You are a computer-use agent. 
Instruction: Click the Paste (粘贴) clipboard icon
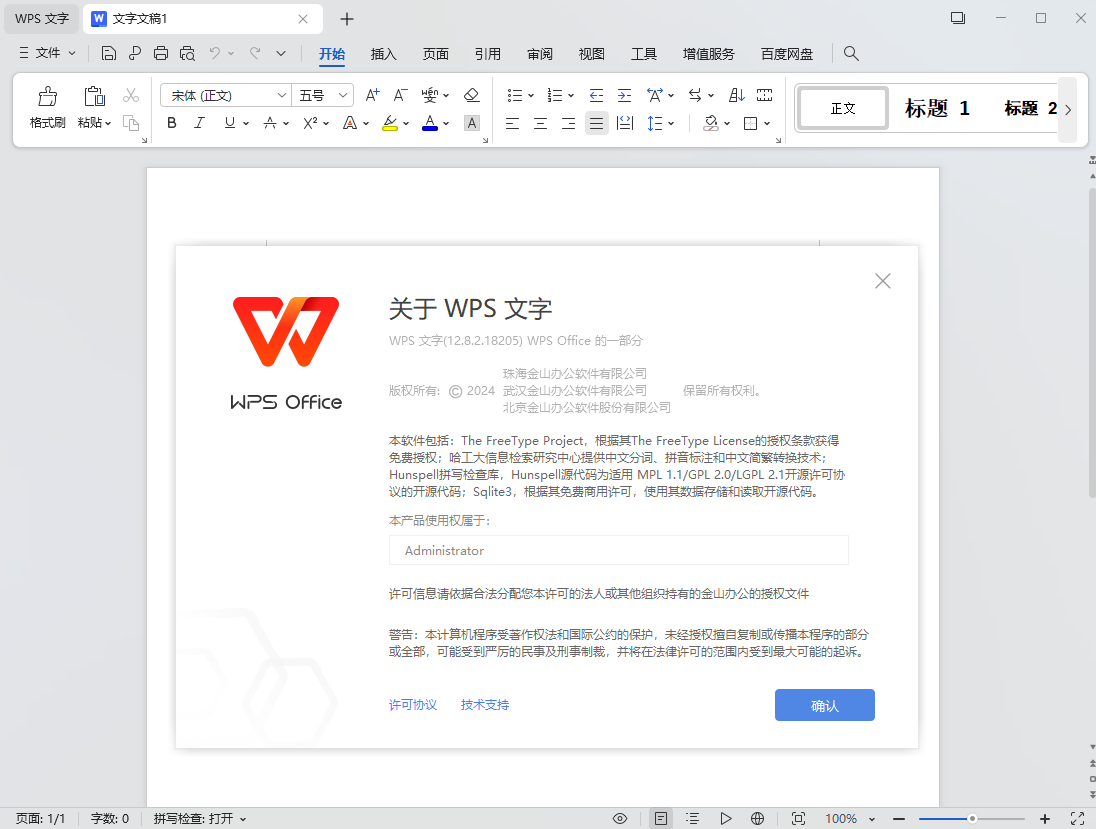[x=94, y=96]
